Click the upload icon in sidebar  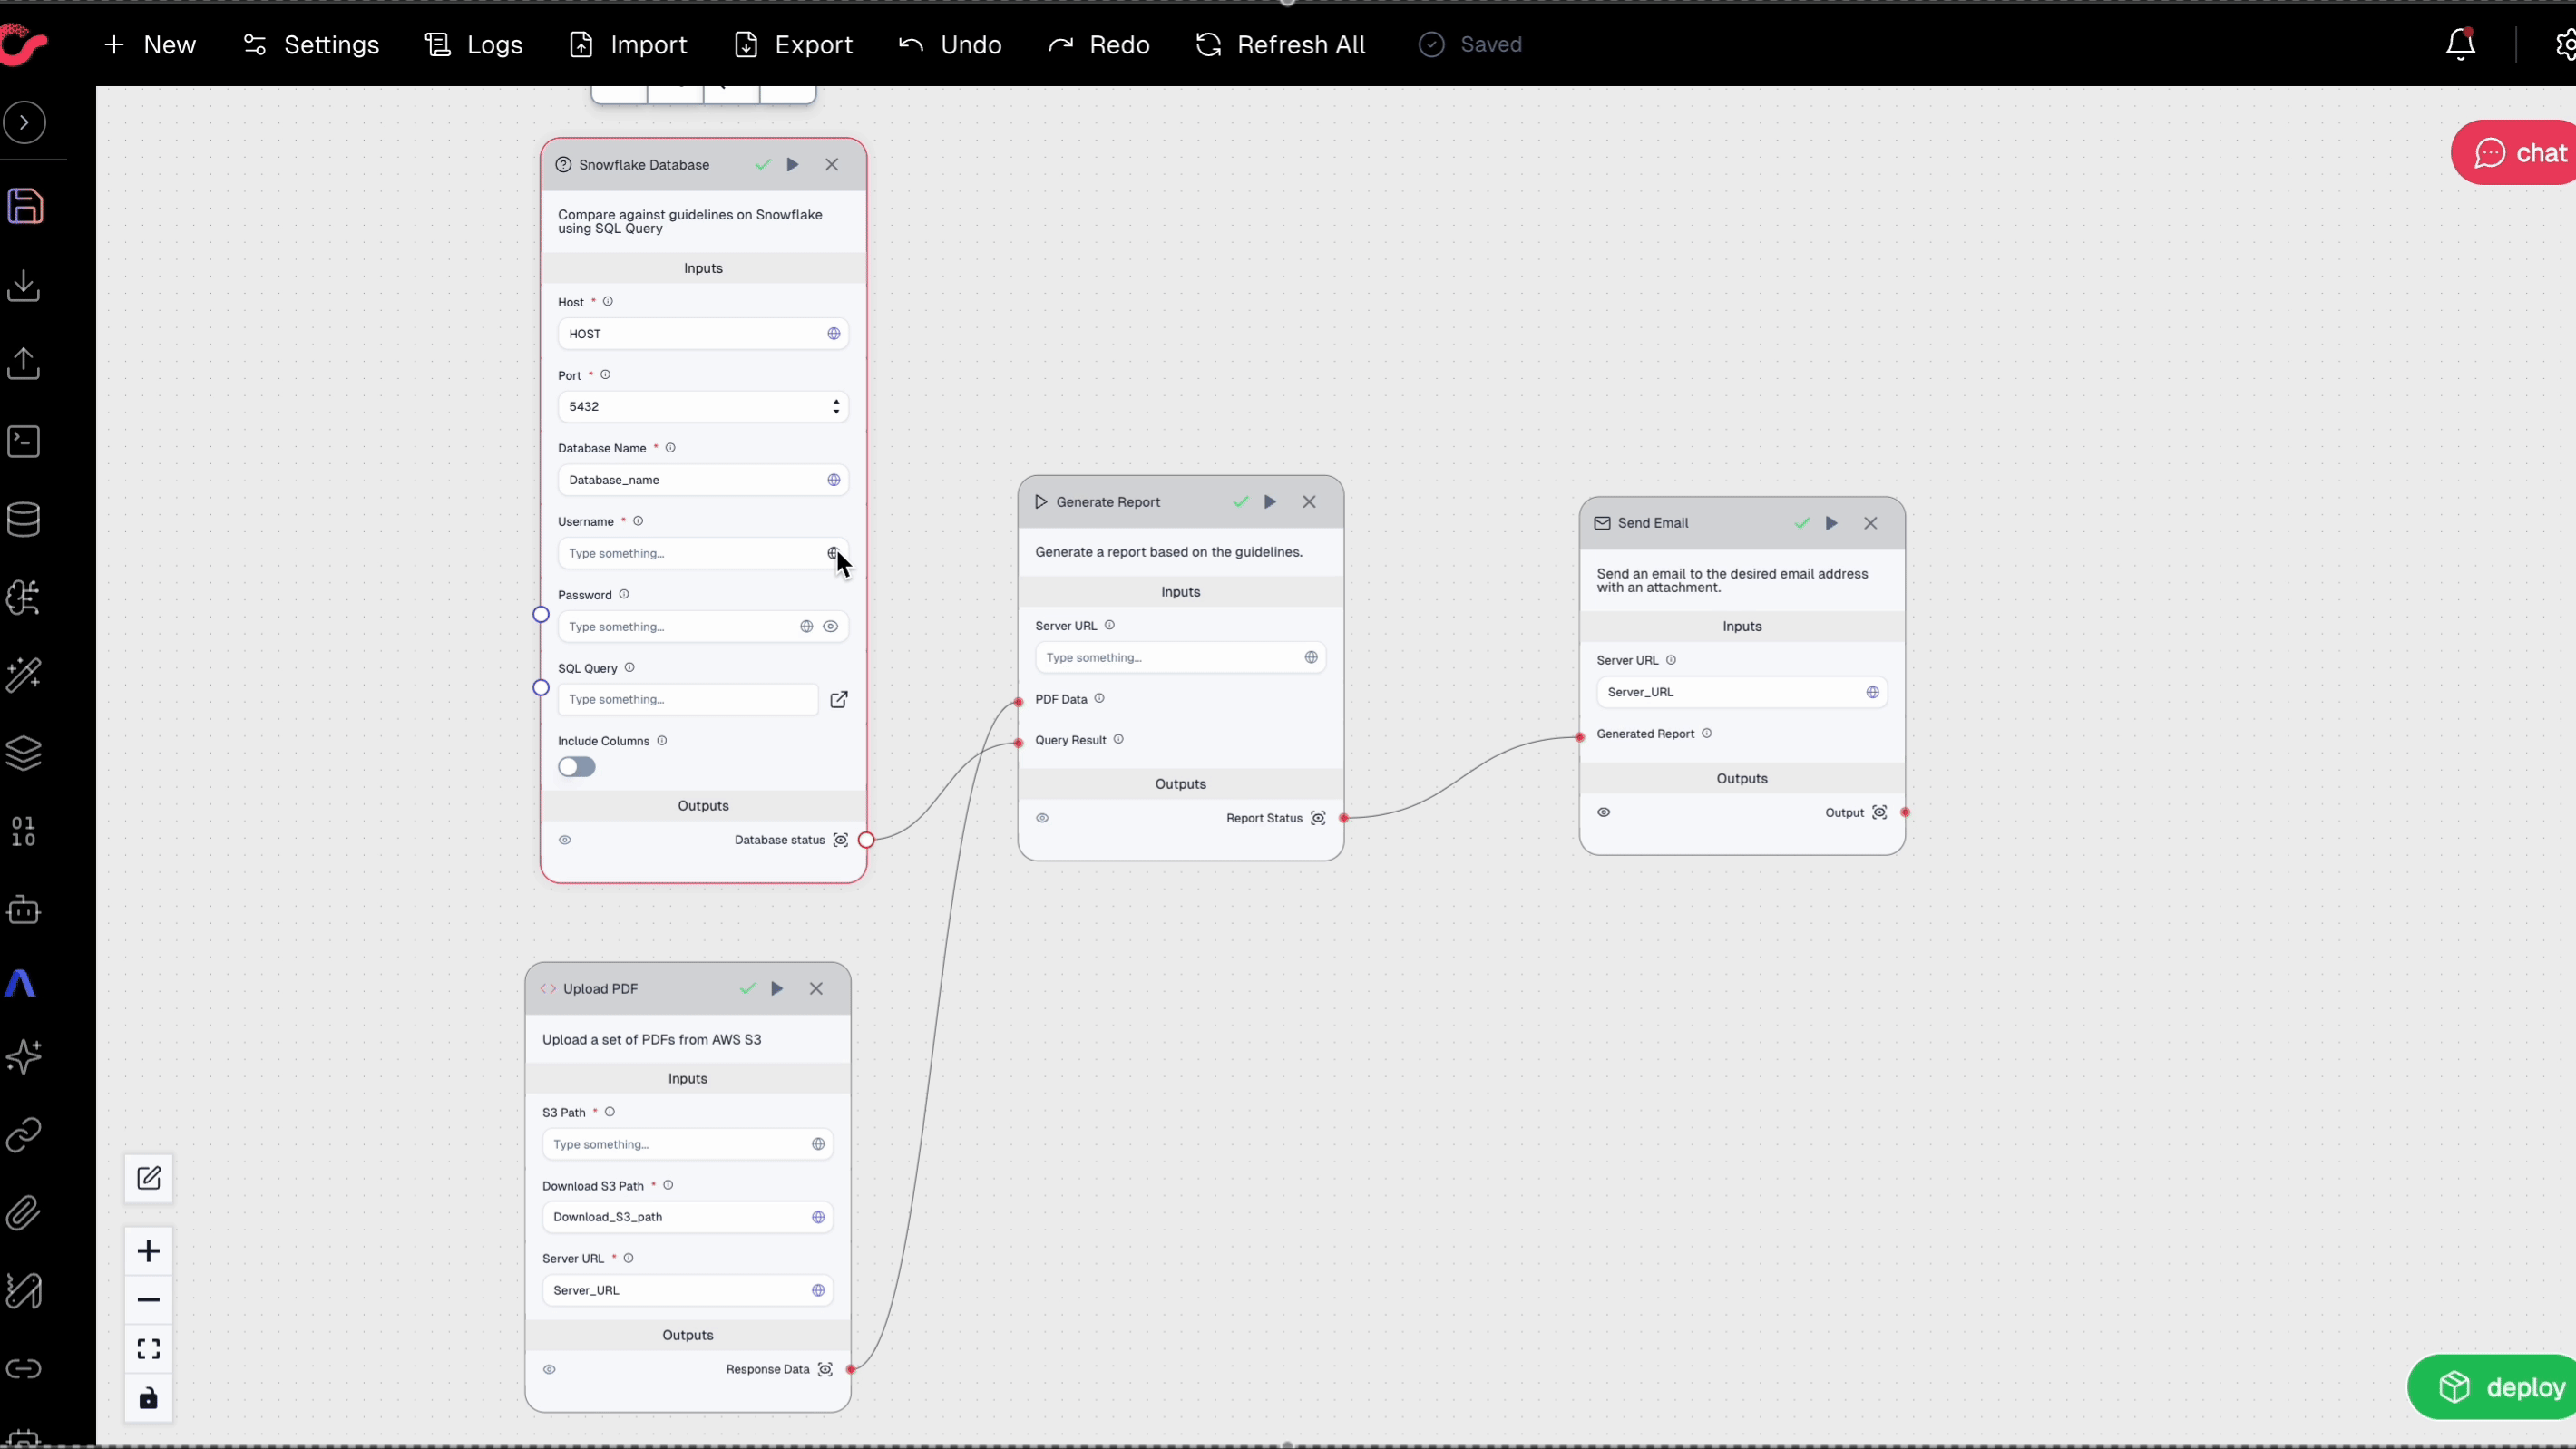(x=24, y=363)
